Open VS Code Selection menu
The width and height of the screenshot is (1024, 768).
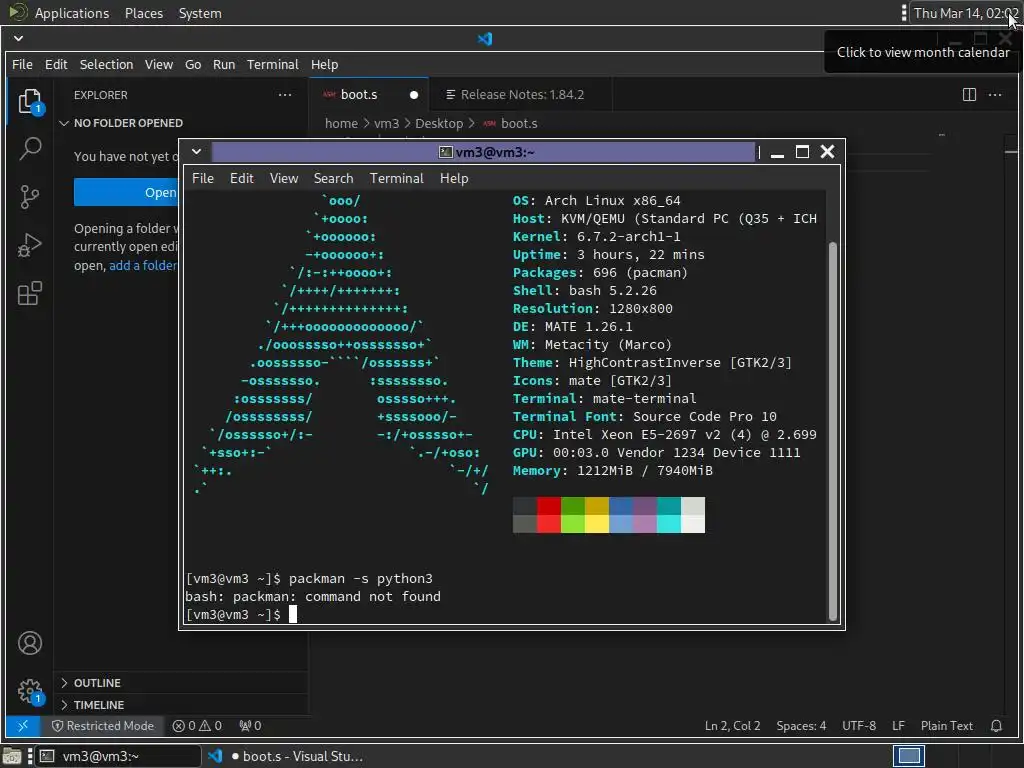106,64
